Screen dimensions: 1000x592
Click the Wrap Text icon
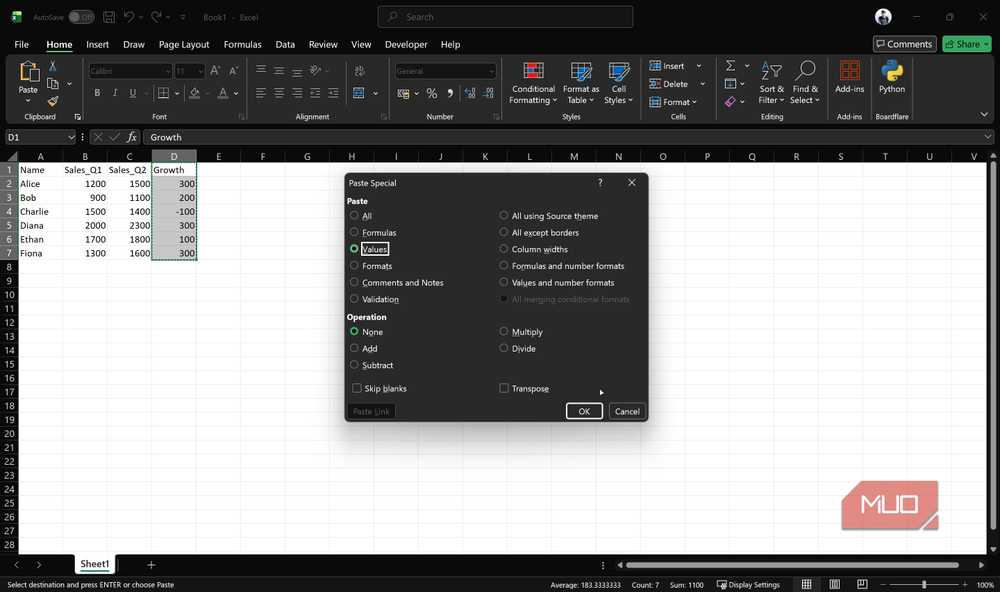[x=360, y=71]
